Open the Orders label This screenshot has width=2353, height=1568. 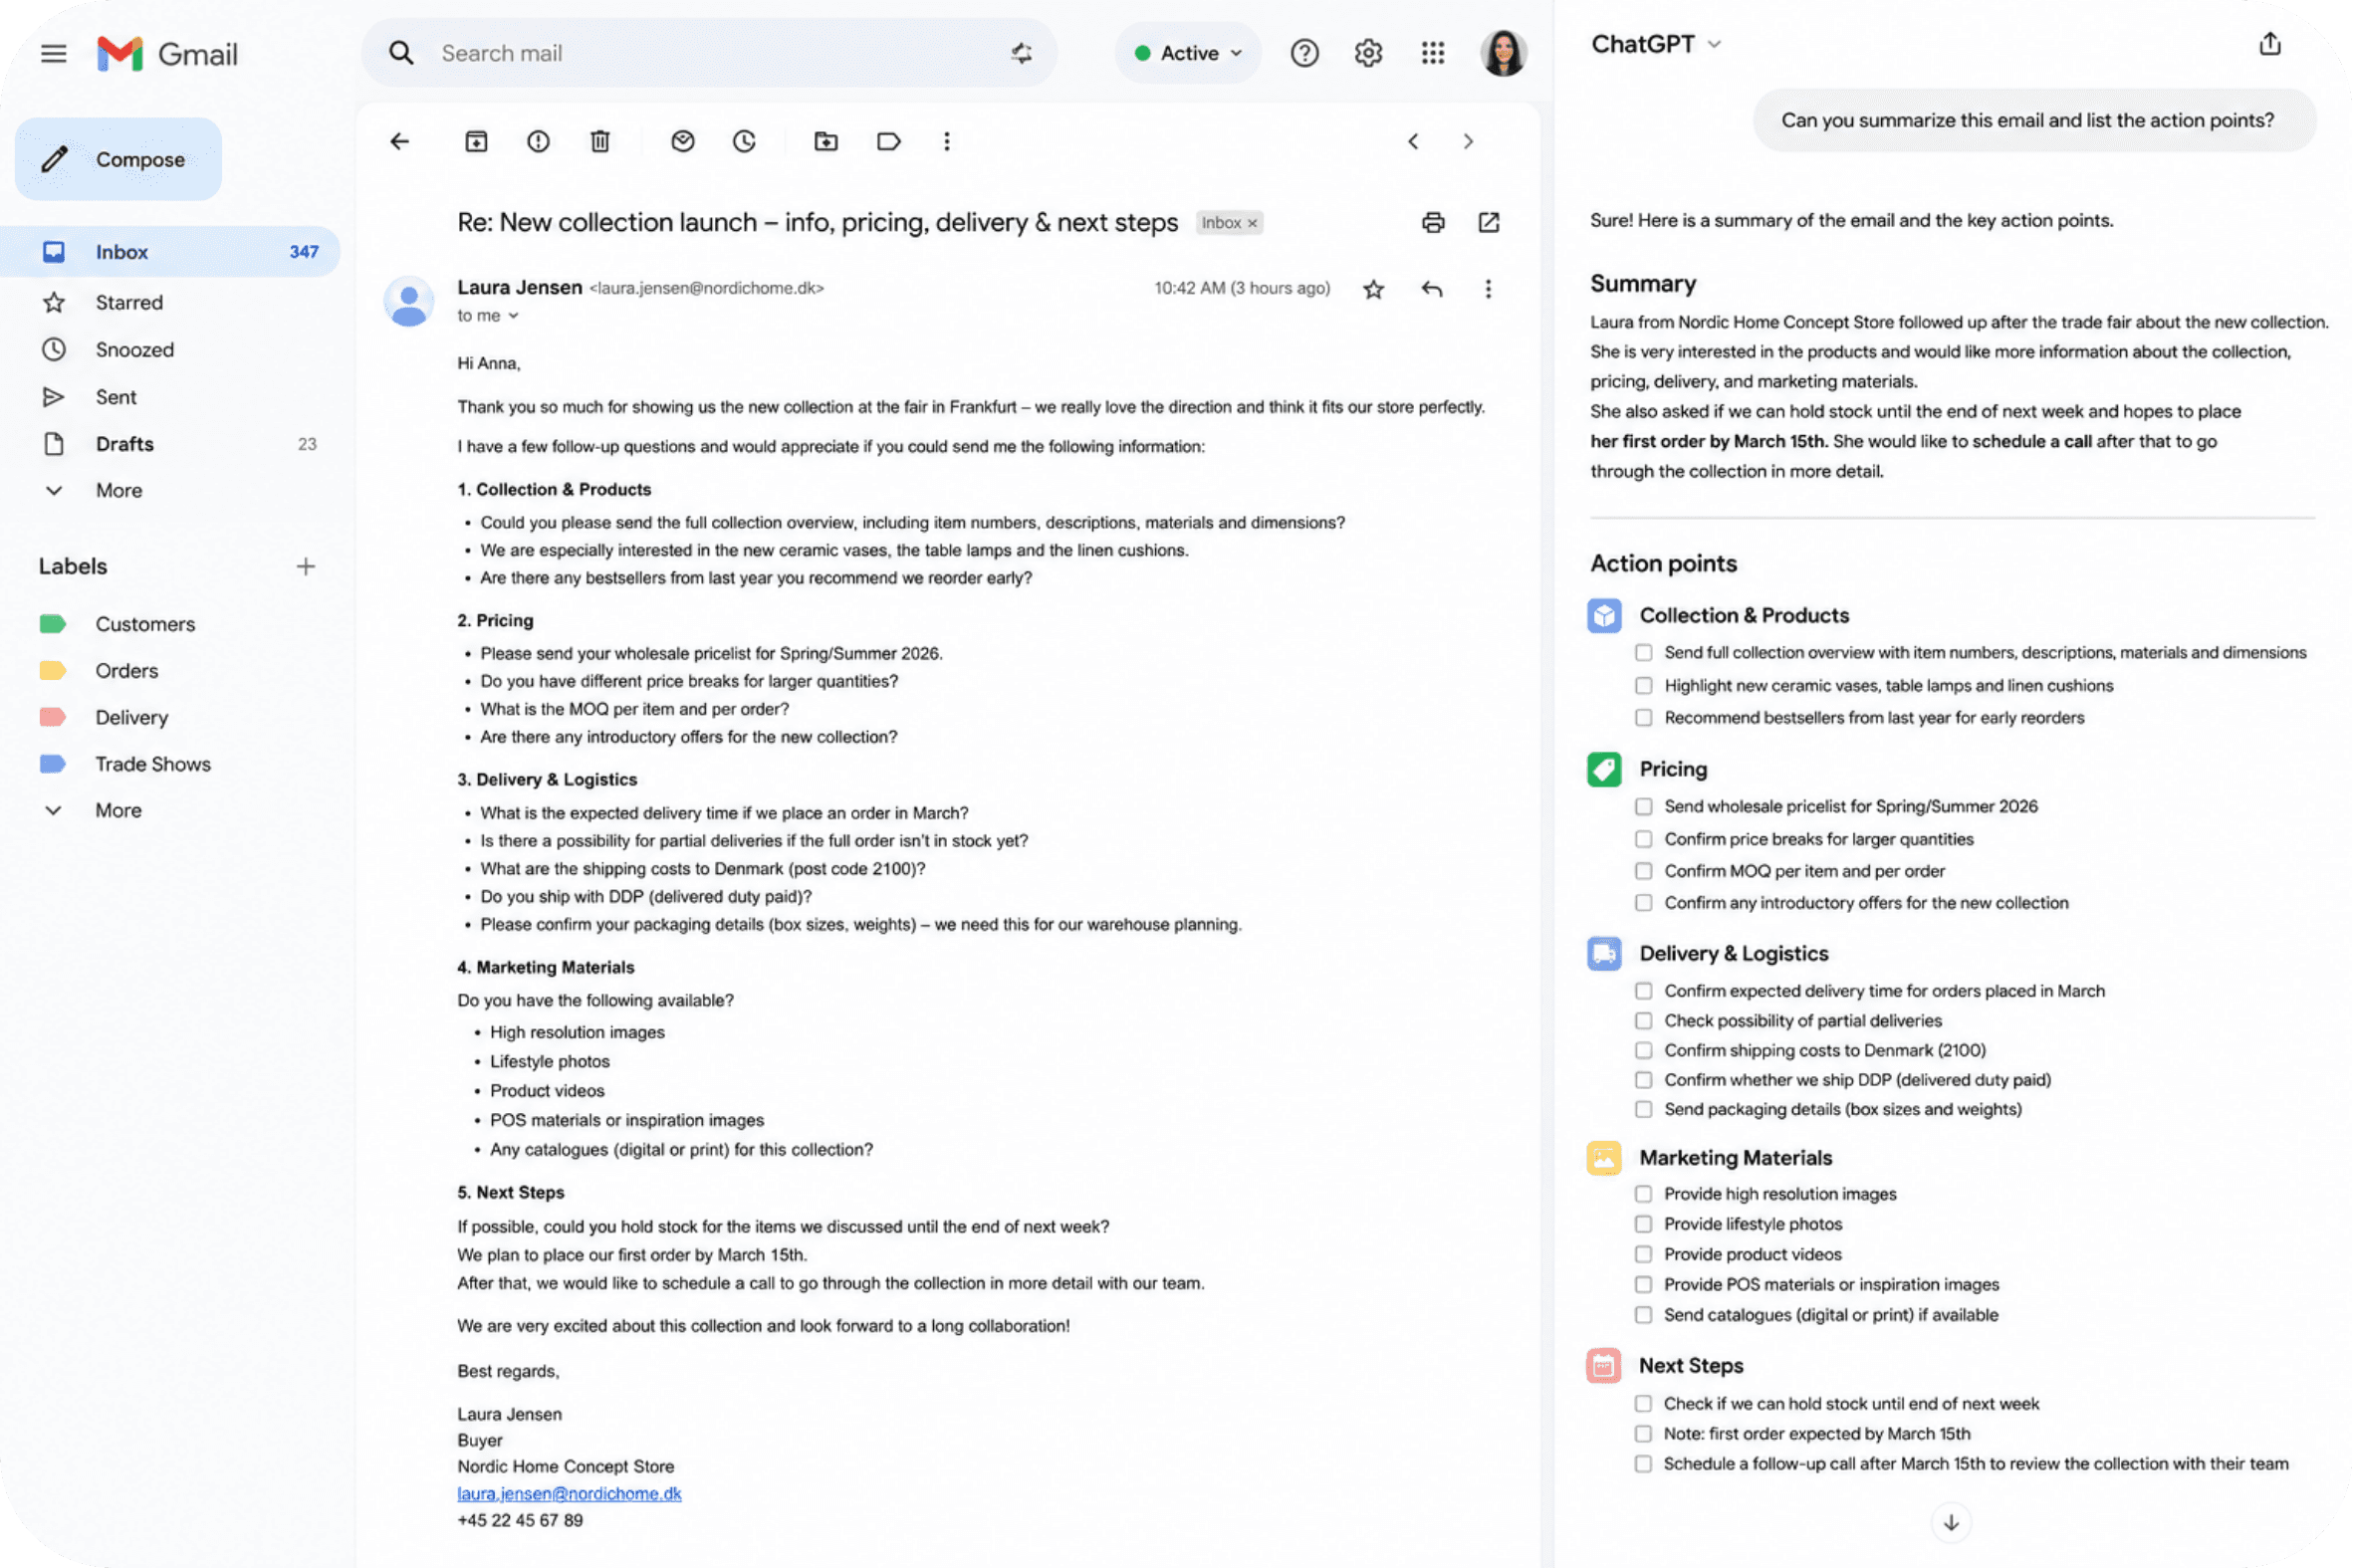coord(126,671)
